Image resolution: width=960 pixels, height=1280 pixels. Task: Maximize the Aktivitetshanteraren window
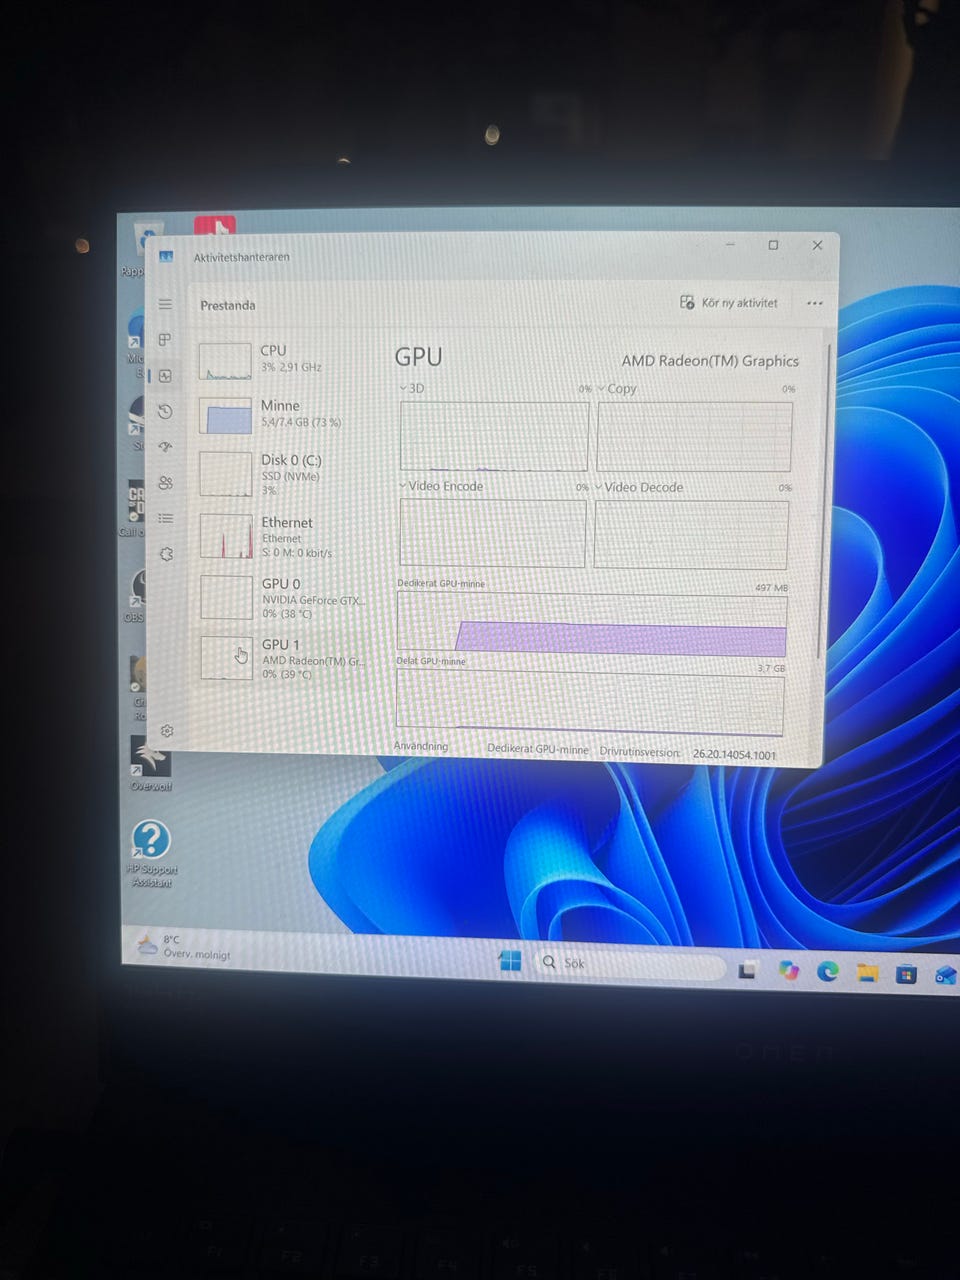(773, 245)
